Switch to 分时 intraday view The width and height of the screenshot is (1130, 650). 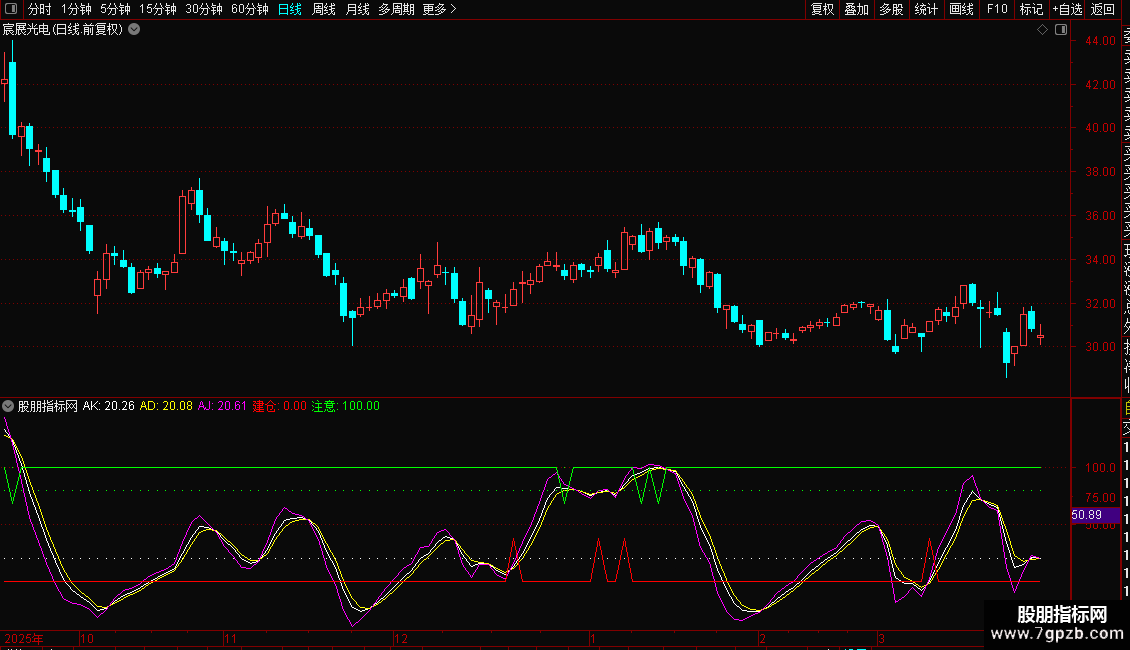coord(40,9)
